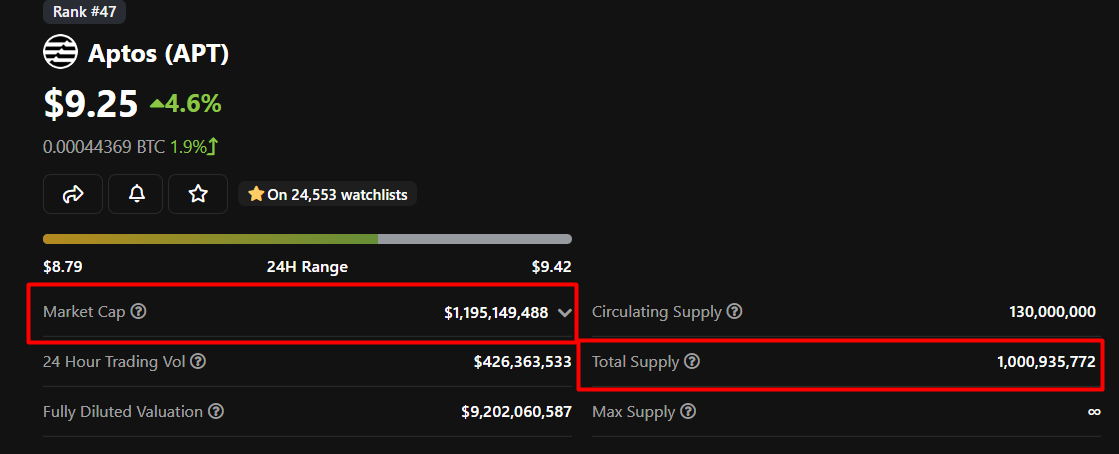Click the 24H Range progress bar

[x=307, y=239]
